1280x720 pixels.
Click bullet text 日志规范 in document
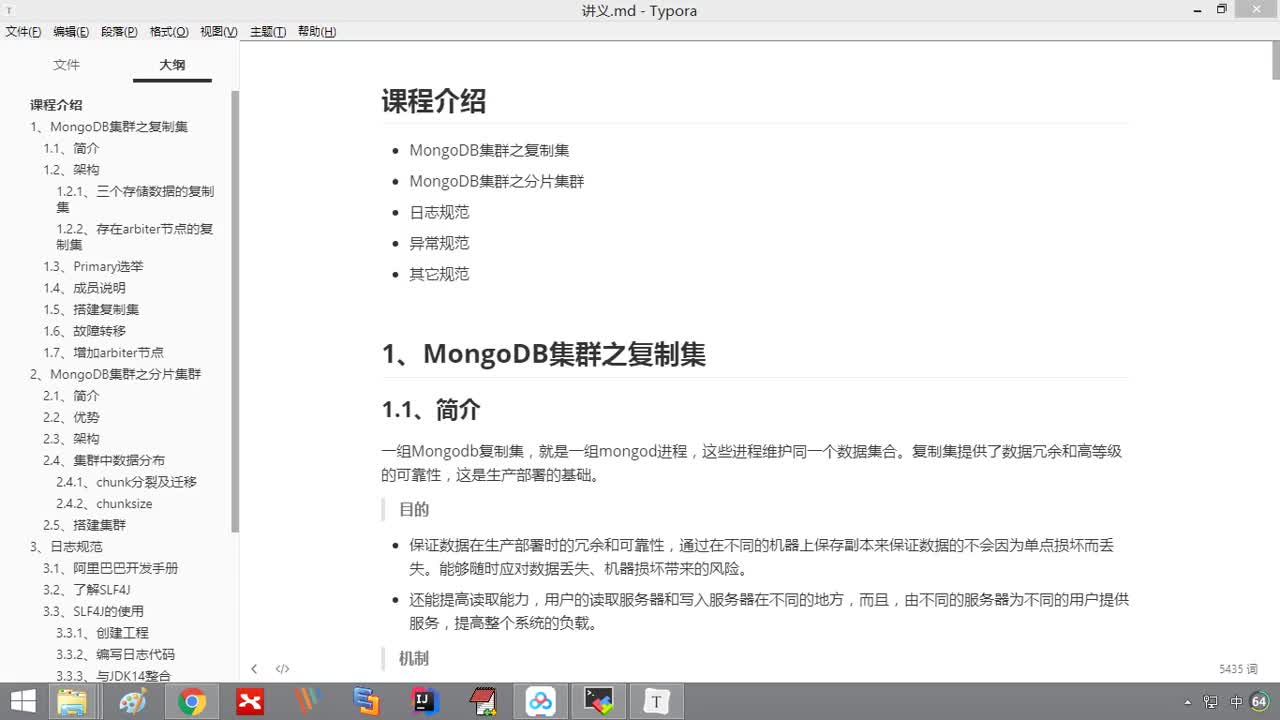[x=439, y=212]
